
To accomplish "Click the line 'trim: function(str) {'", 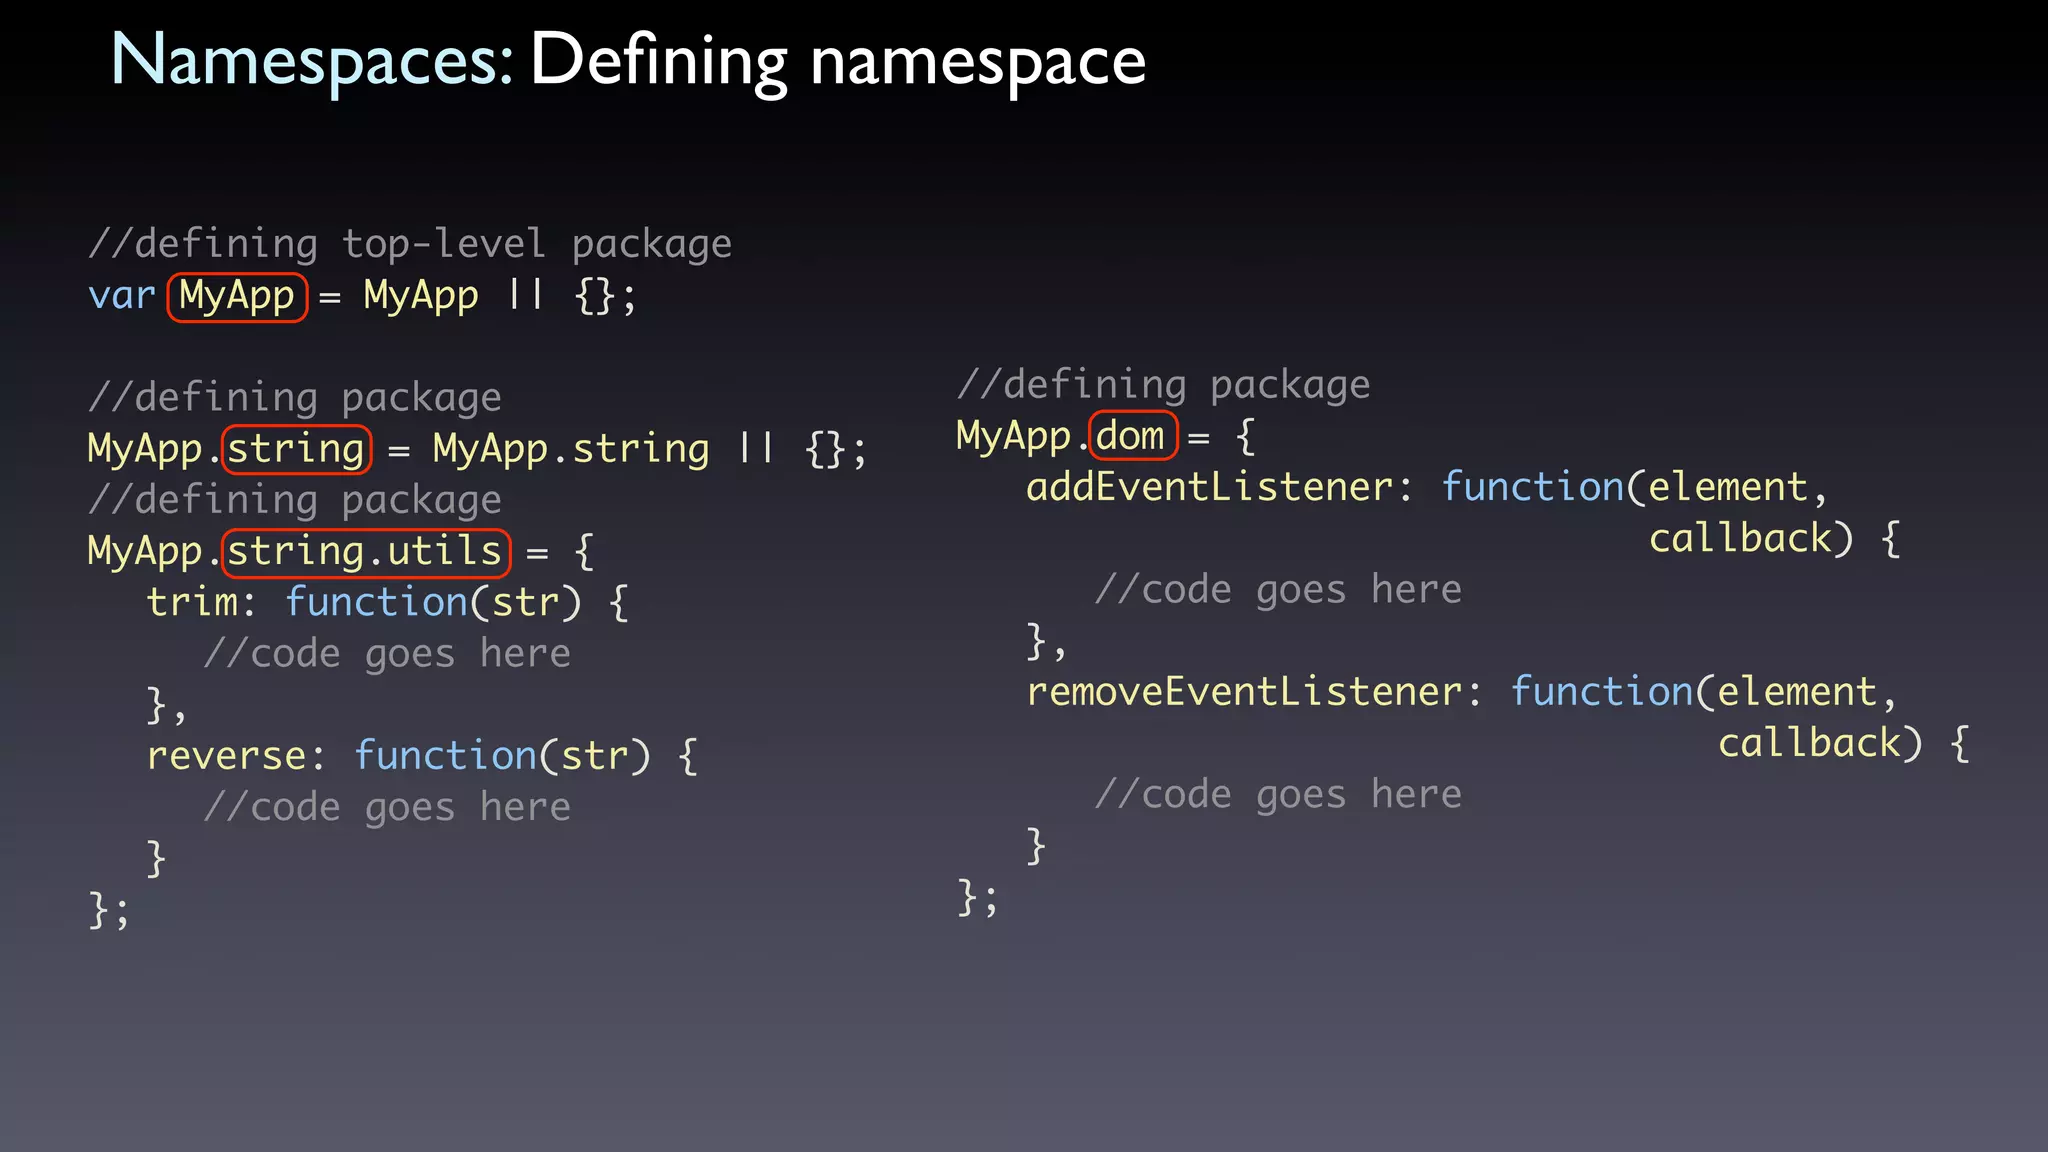I will (388, 603).
